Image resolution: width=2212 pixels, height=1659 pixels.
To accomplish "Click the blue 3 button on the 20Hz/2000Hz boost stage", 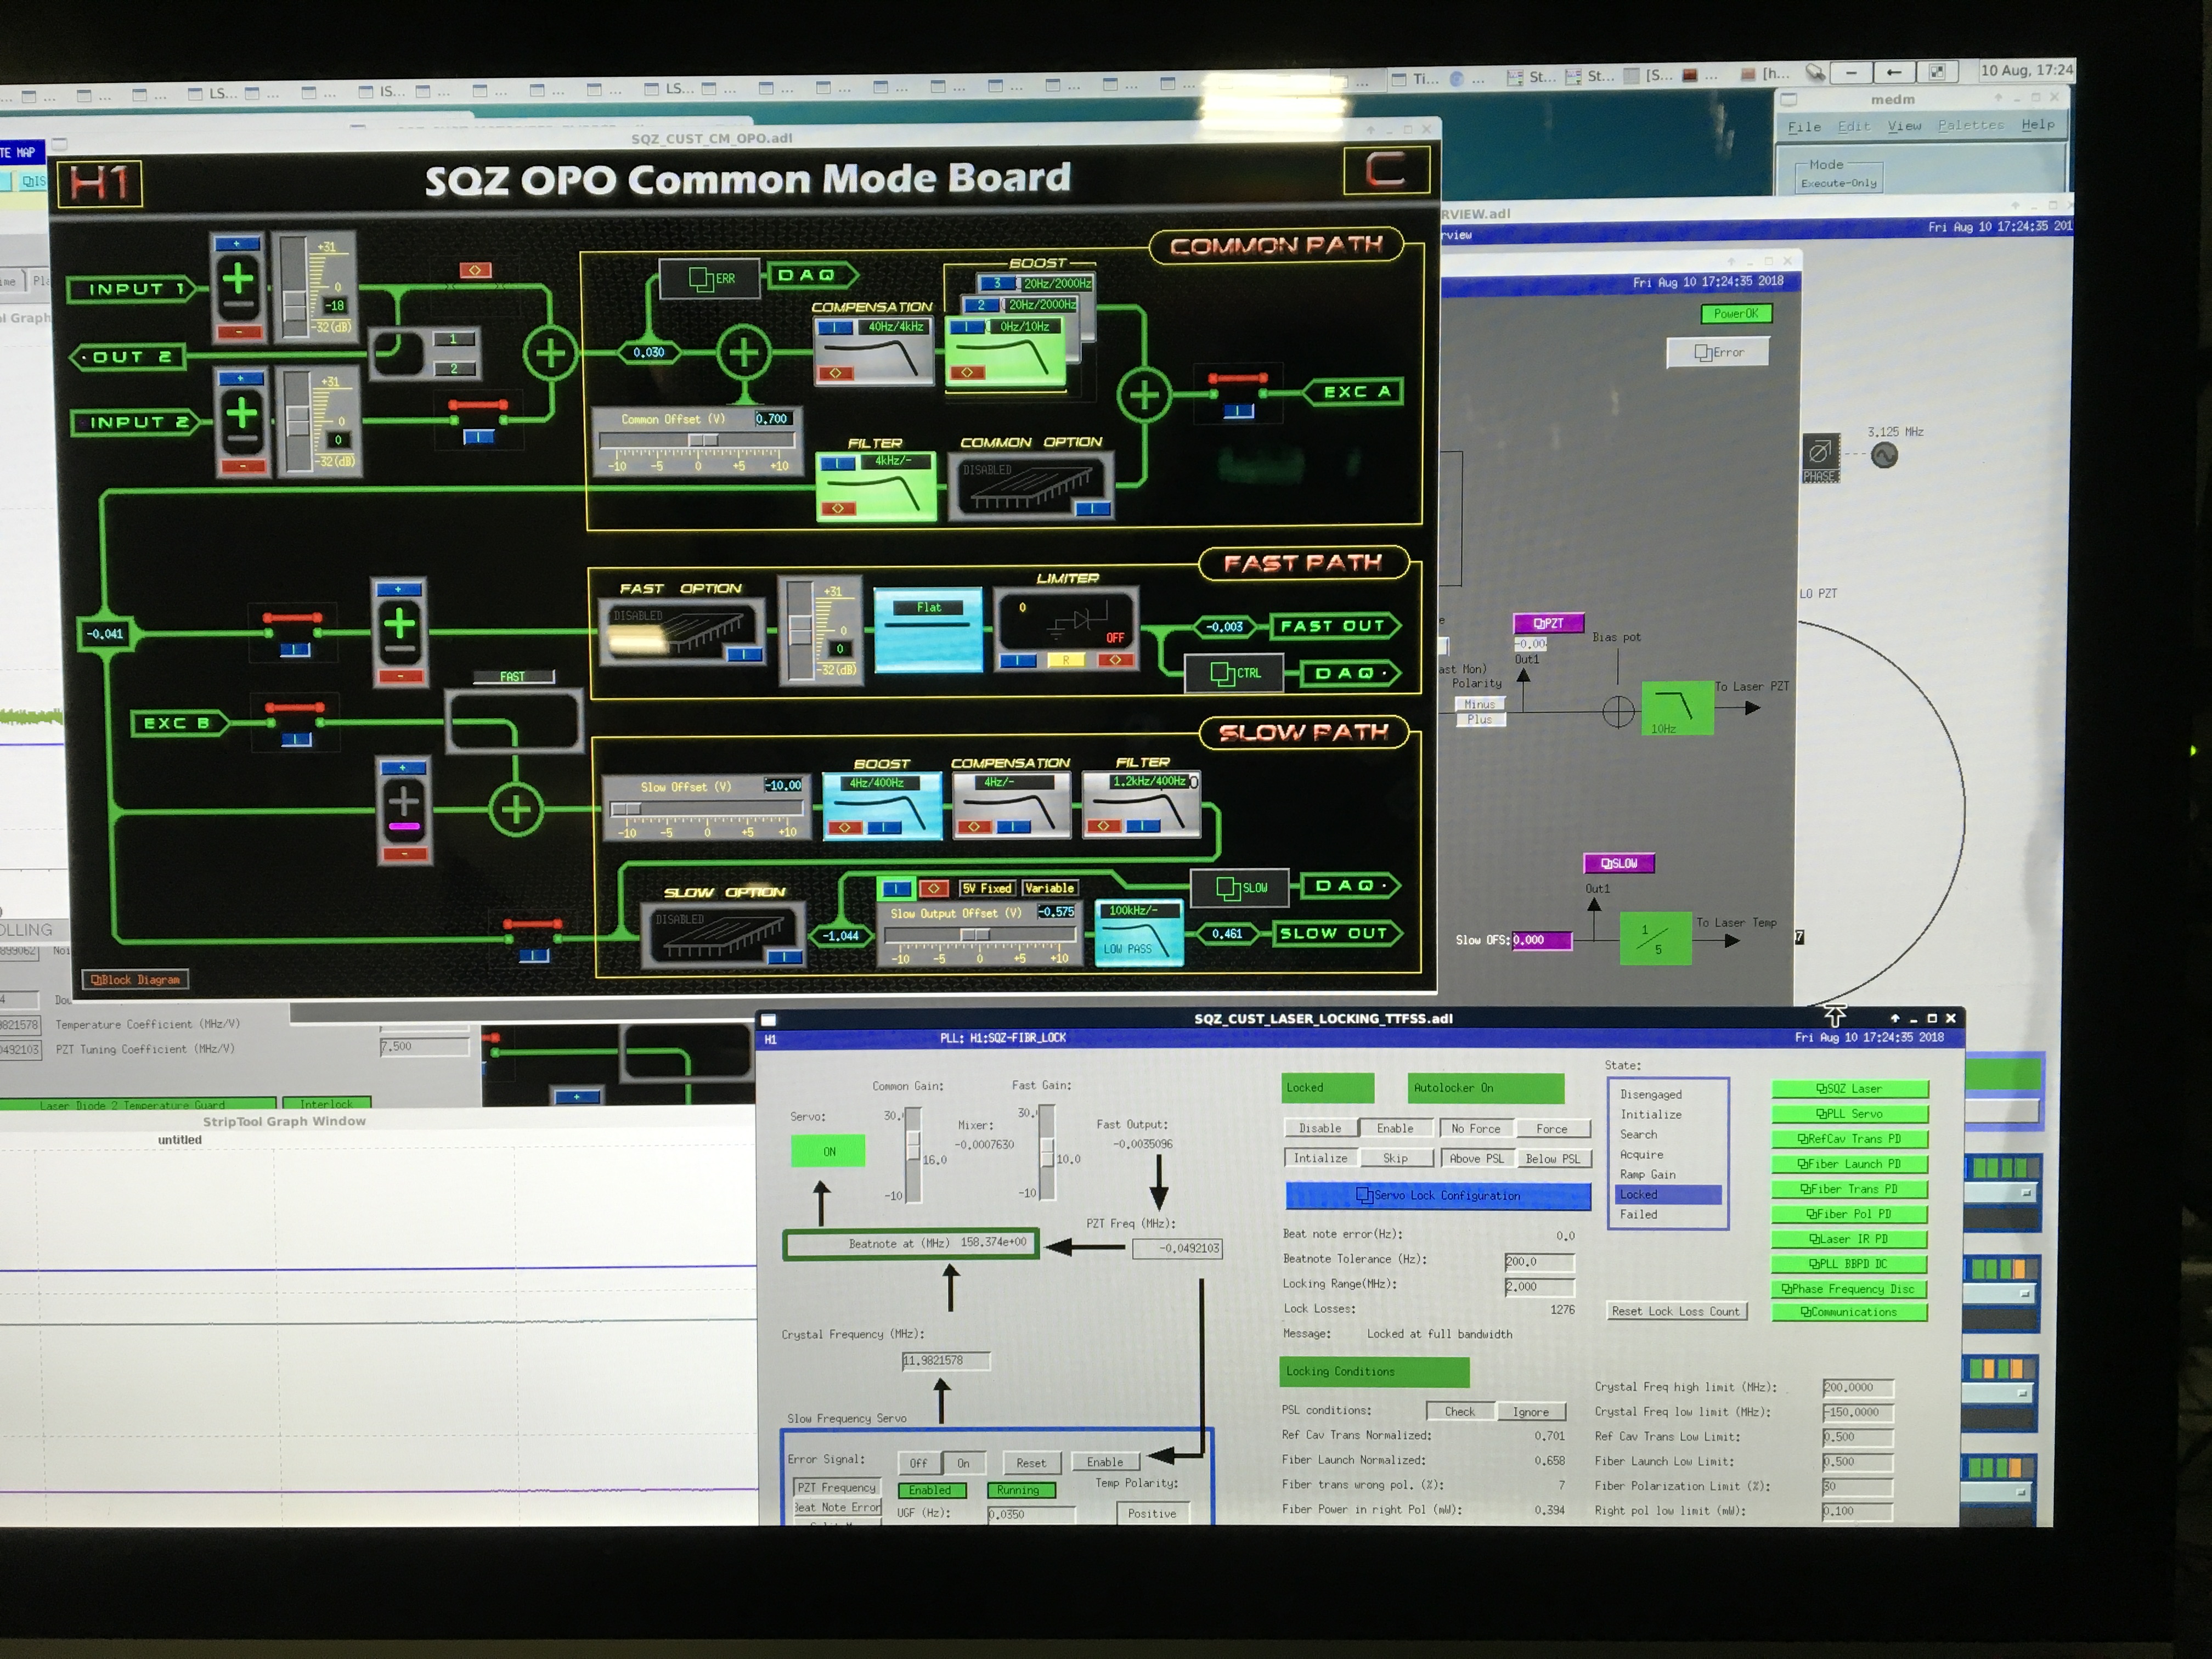I will tap(997, 283).
